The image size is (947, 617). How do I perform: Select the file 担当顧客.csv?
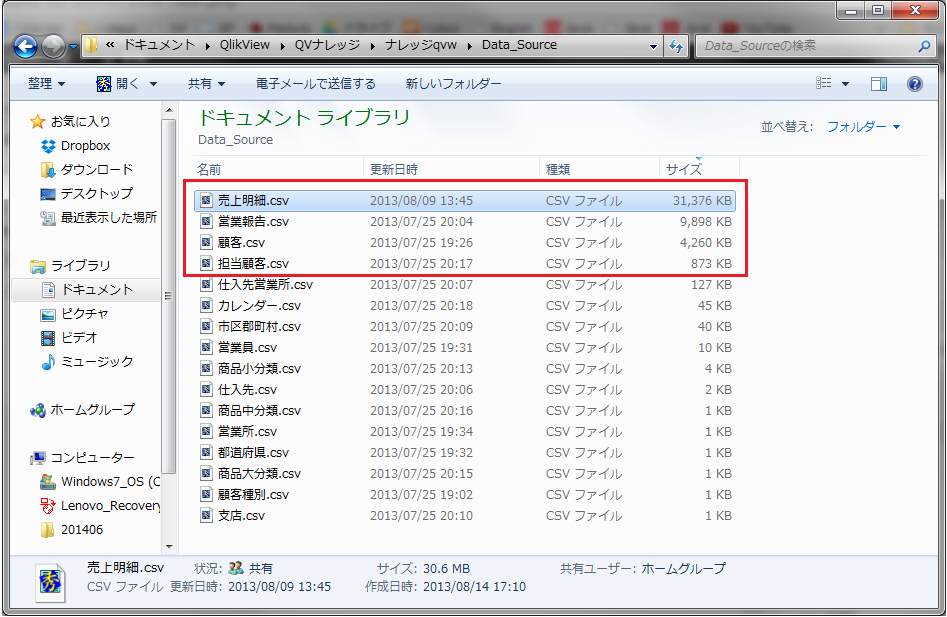click(465, 264)
